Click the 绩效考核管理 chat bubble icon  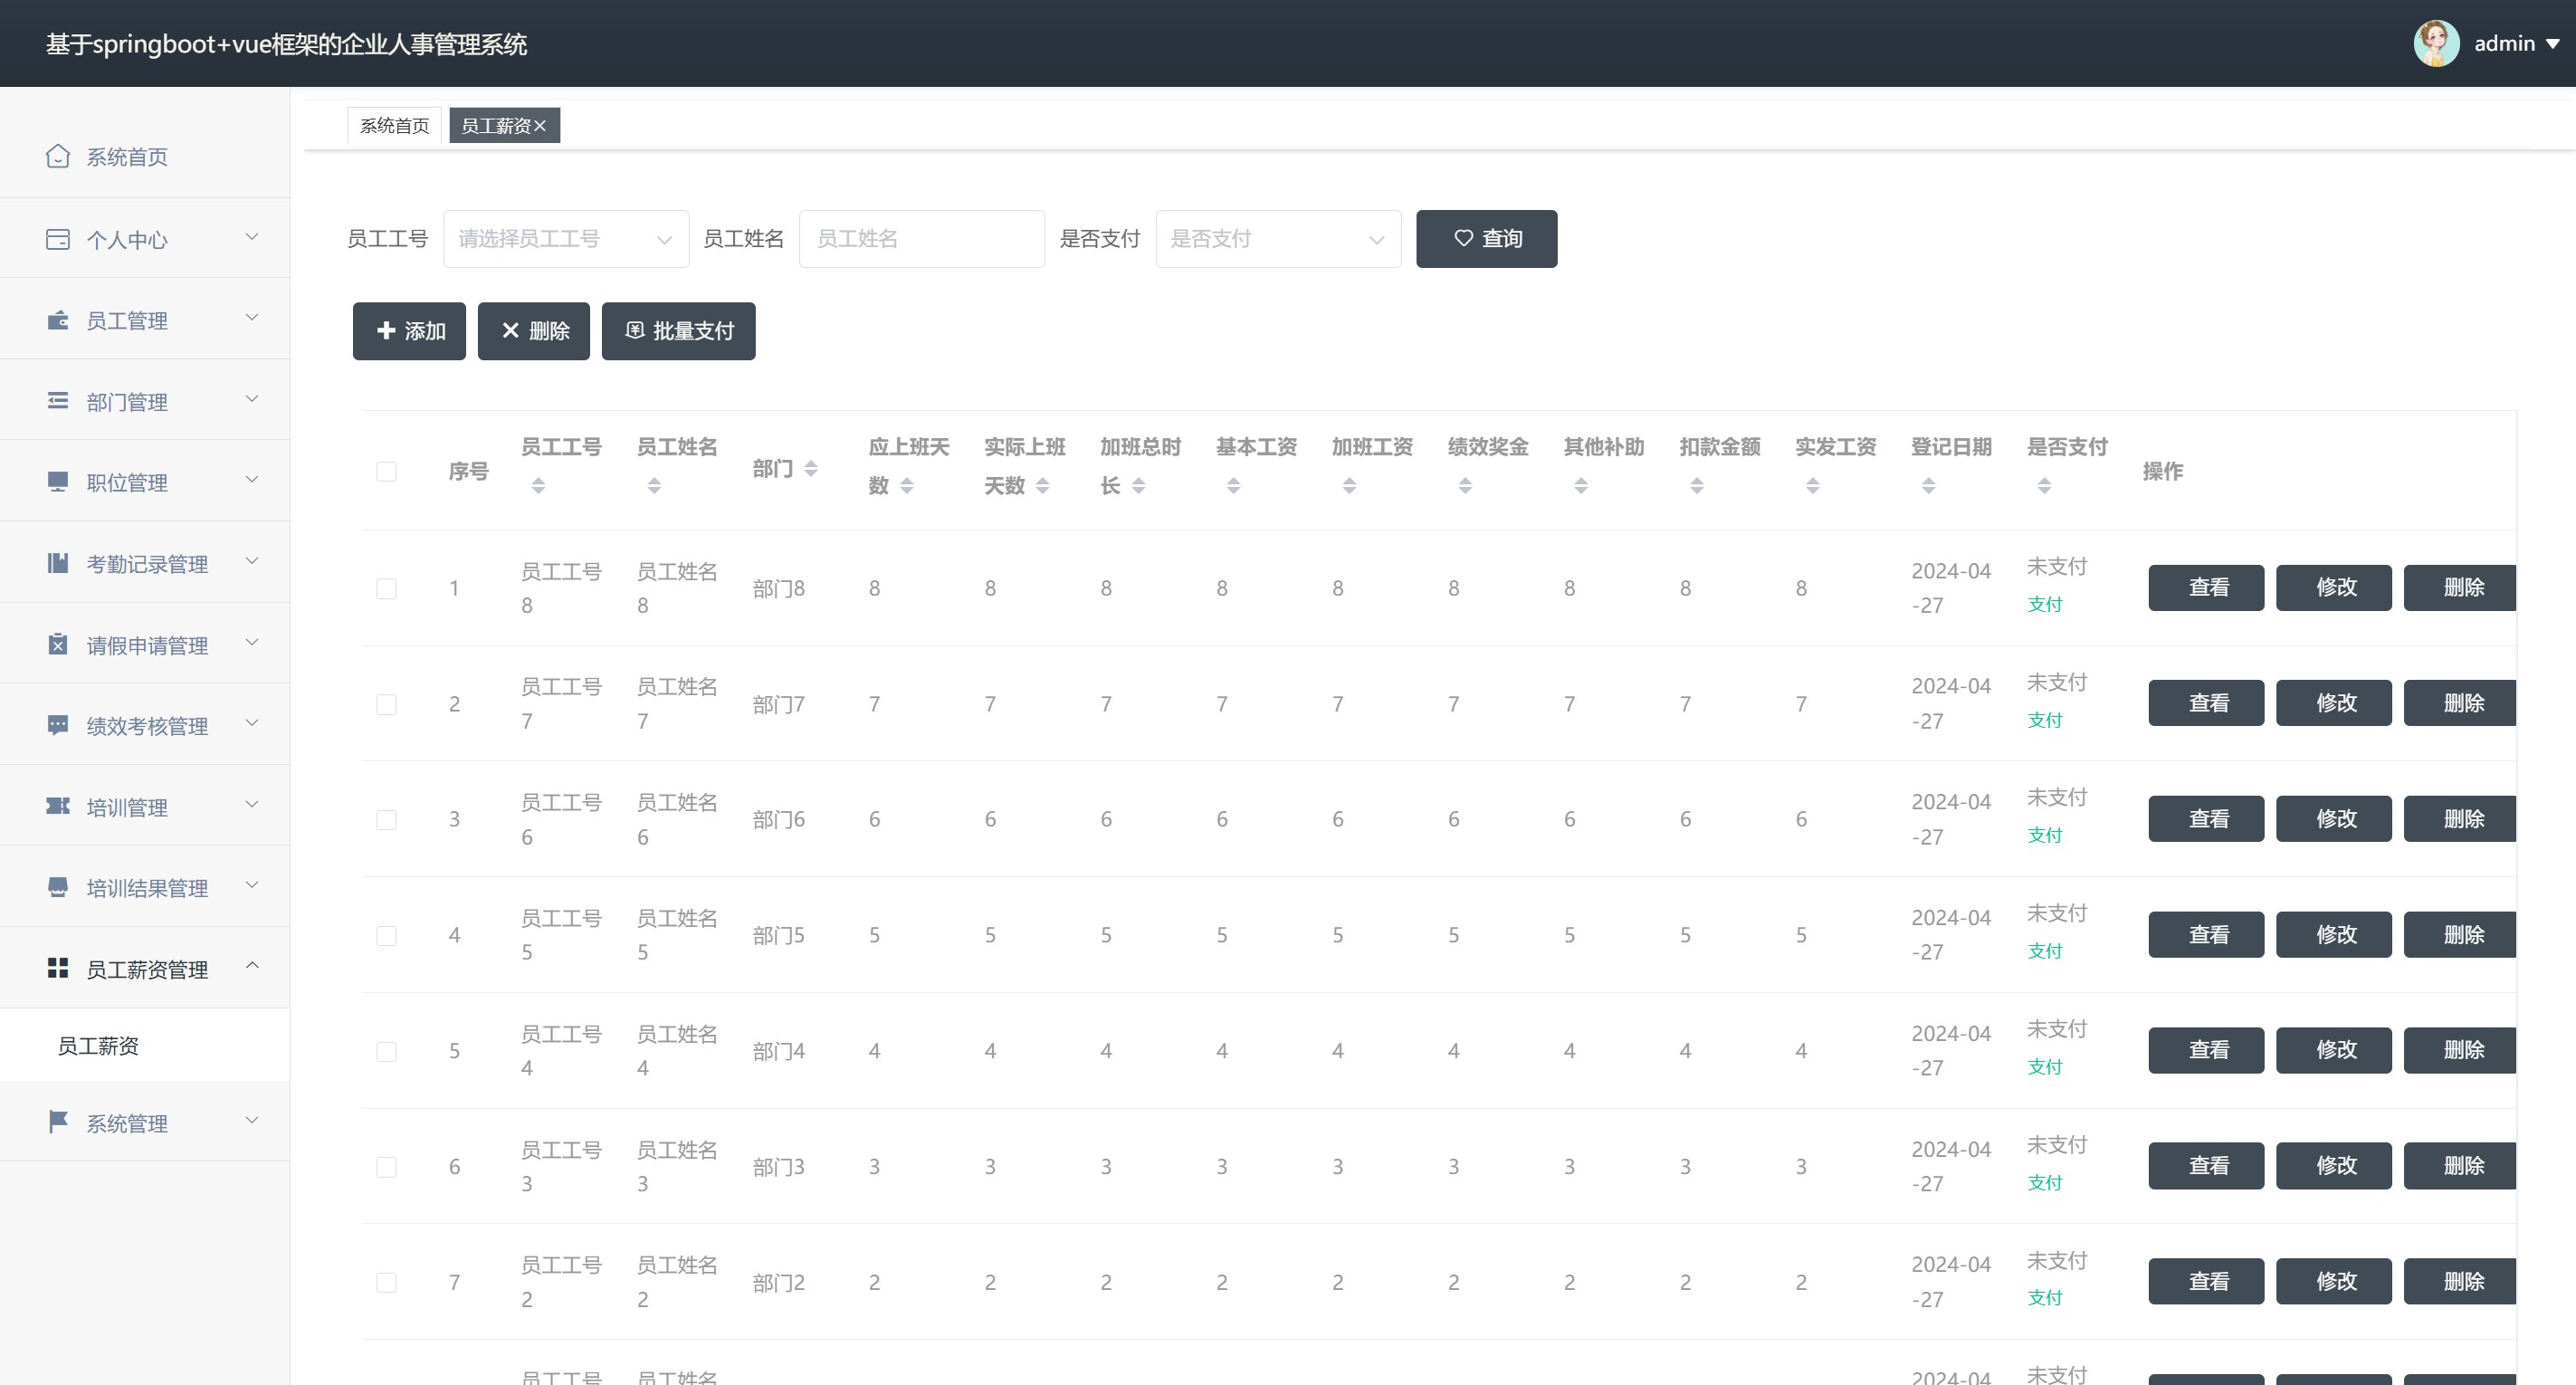pos(58,725)
